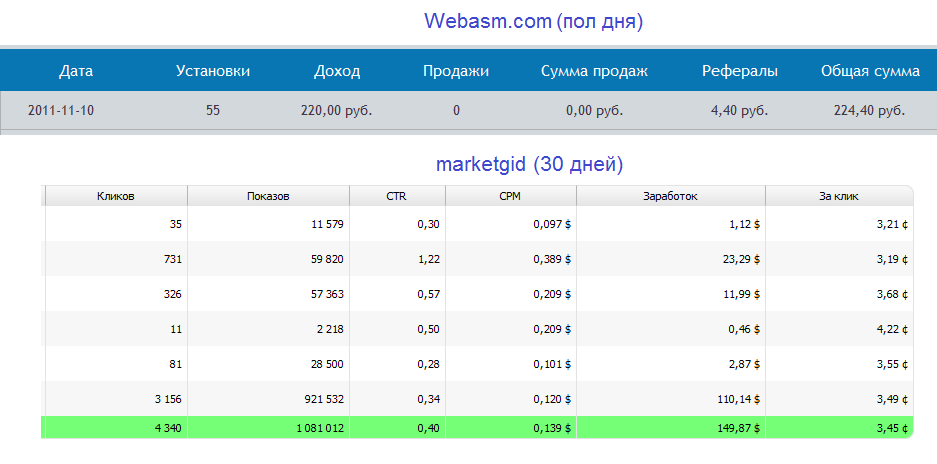Select the CPM cell 0,101 $
Screen dimensions: 937x464
[552, 364]
